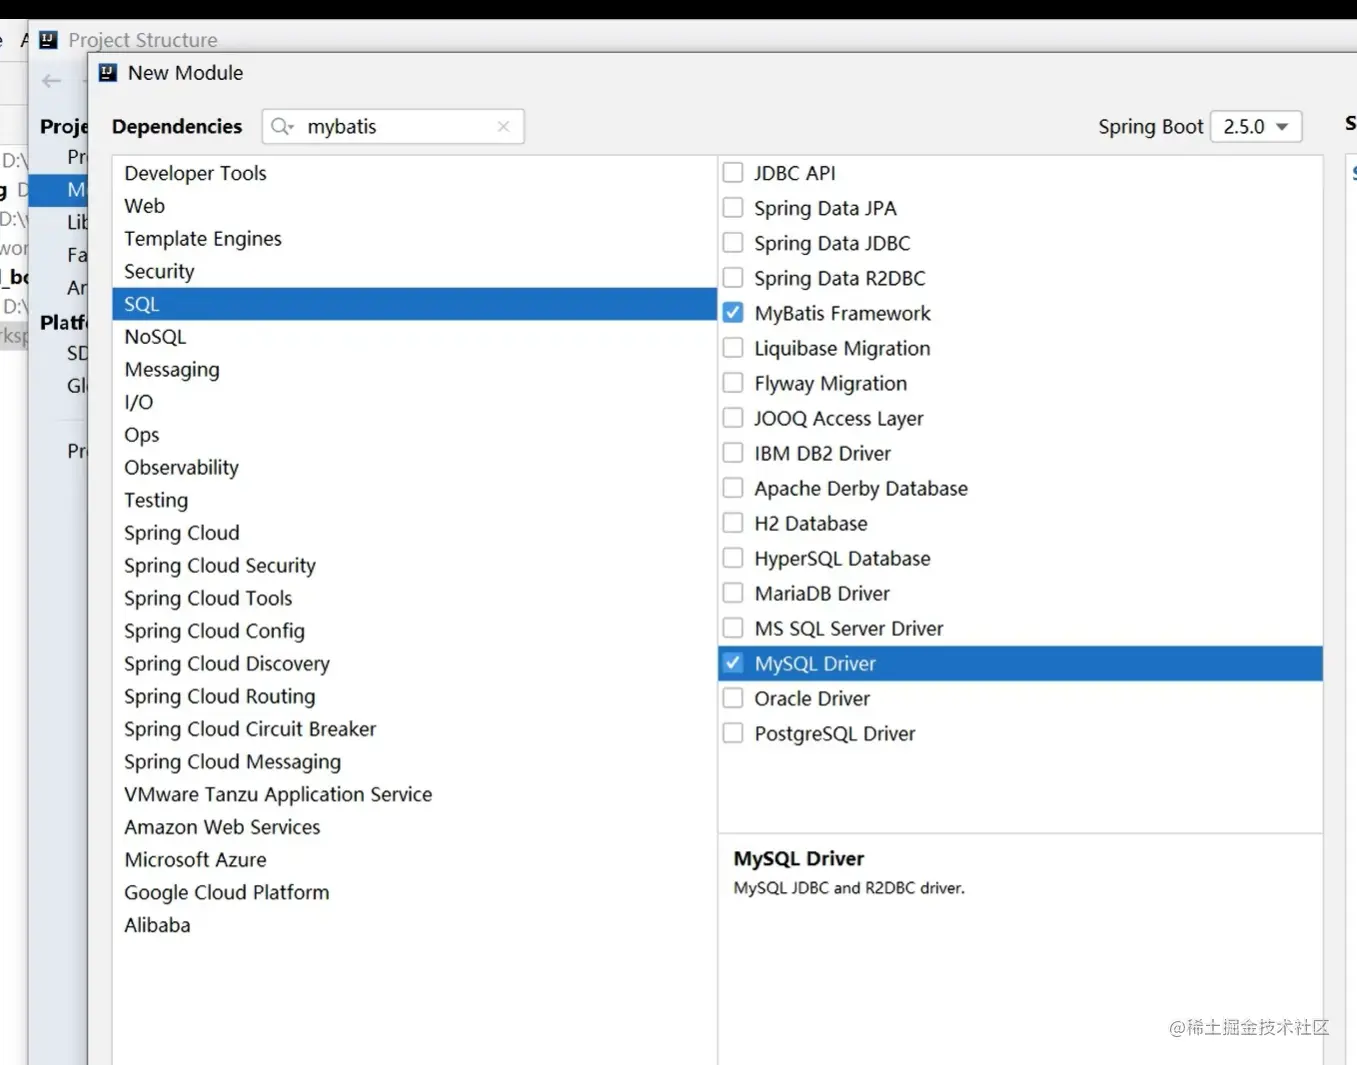Select the Messaging category
Screen dimensions: 1357x1065
point(415,370)
